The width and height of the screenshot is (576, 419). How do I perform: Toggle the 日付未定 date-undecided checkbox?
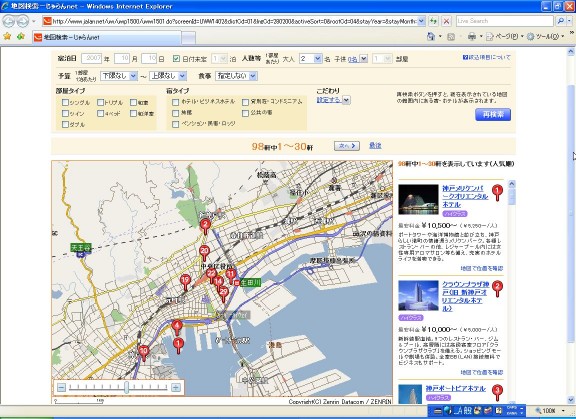(176, 59)
